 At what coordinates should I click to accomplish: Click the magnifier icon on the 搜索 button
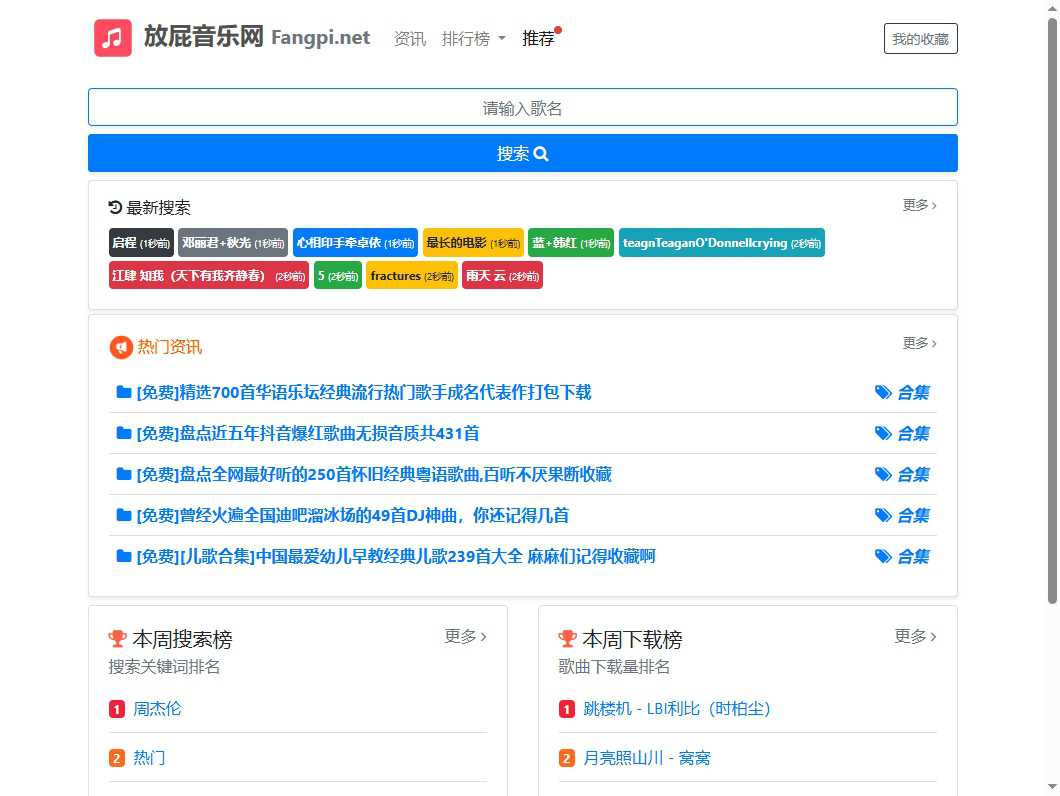541,153
